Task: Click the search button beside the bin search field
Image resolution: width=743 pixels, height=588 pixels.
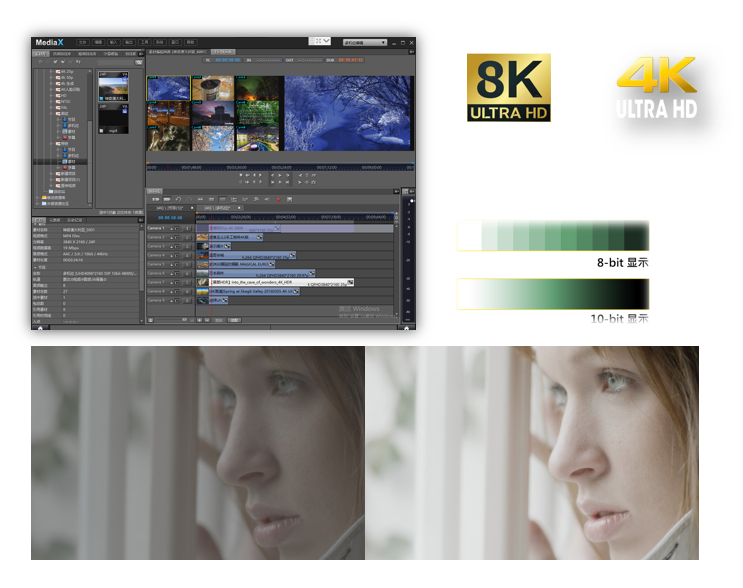Action: click(x=138, y=62)
